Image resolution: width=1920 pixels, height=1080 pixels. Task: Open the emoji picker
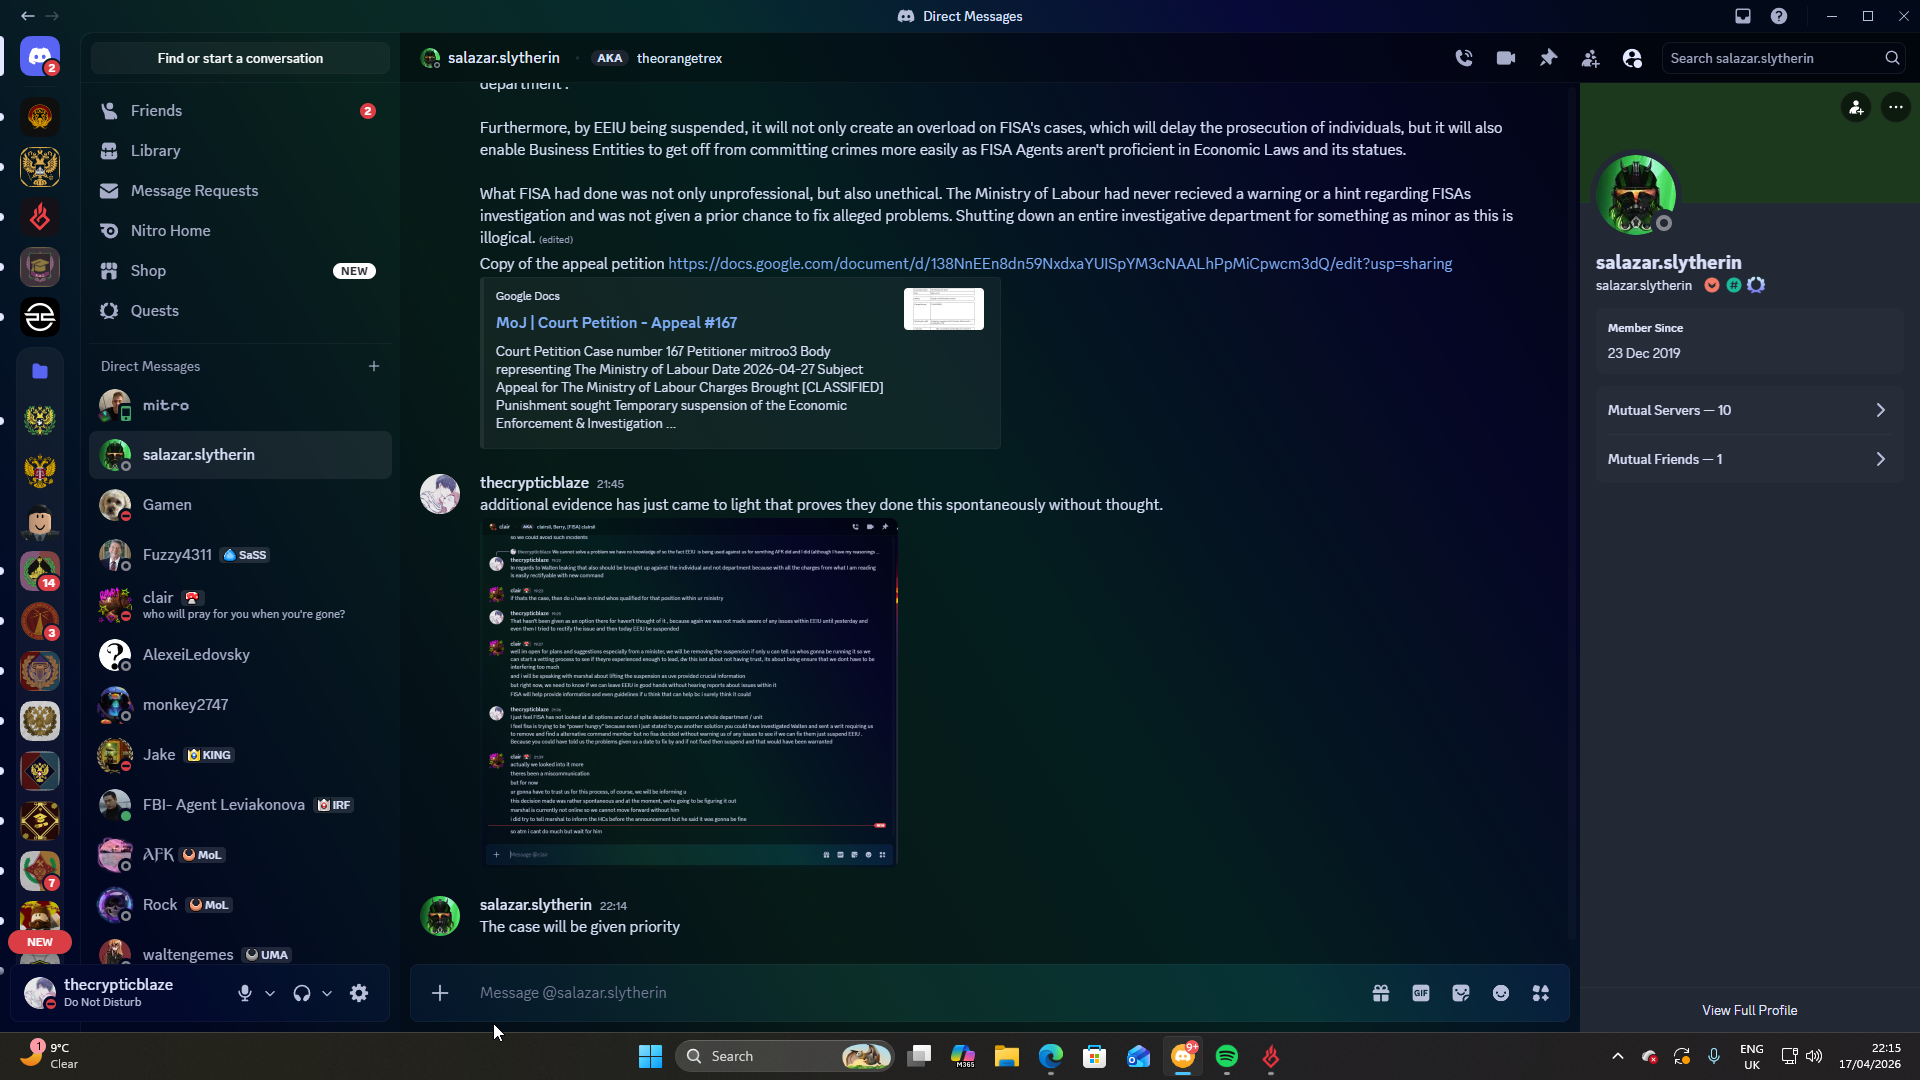click(1501, 993)
